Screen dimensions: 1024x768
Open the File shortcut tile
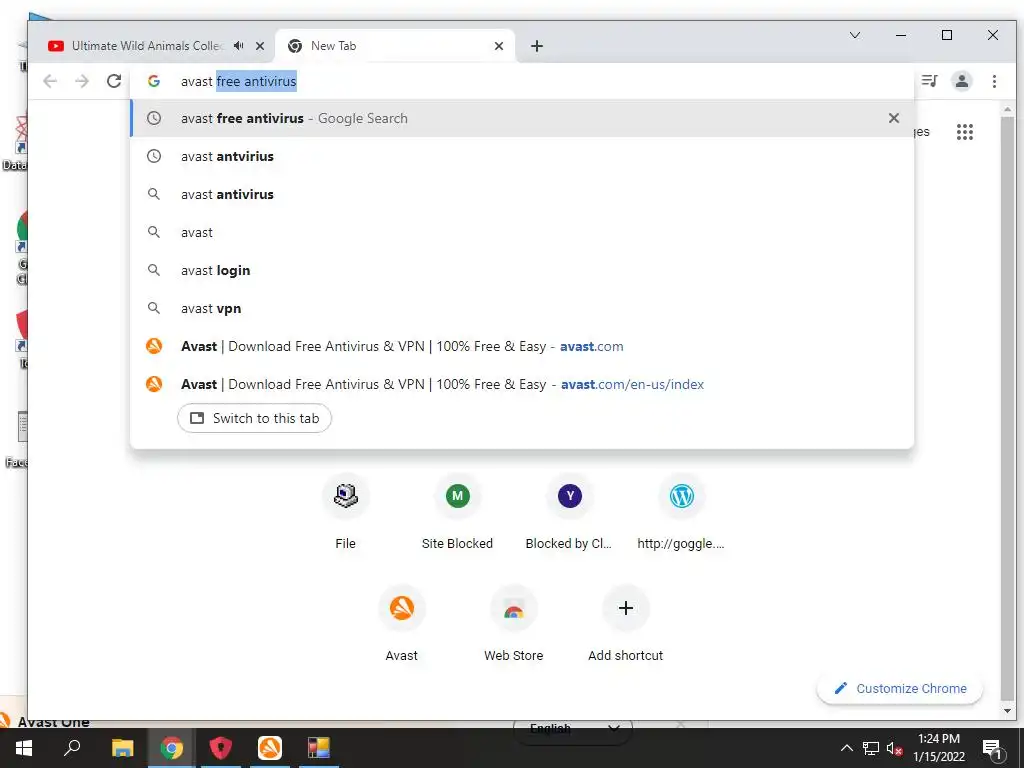coord(345,513)
